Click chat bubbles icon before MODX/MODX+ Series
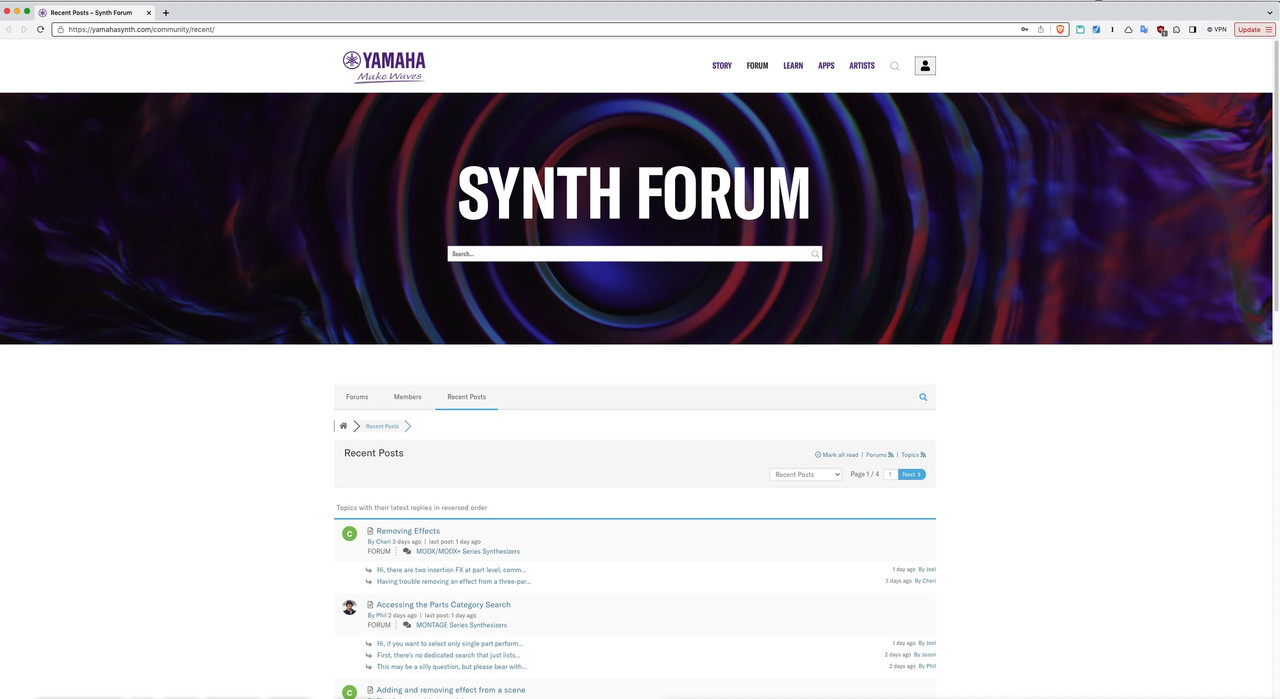The height and width of the screenshot is (699, 1280). [407, 551]
